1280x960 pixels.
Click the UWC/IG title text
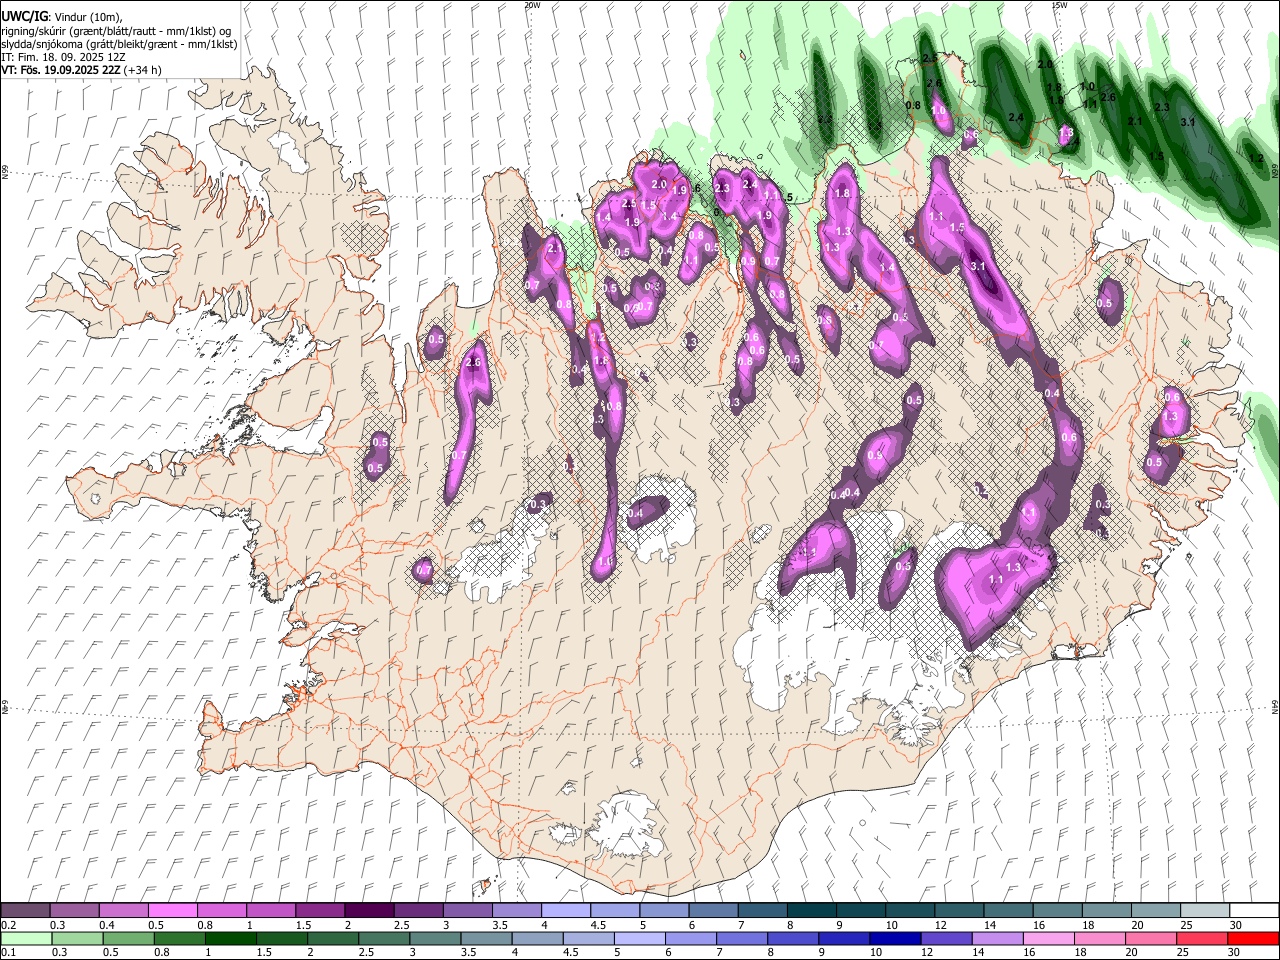coord(24,16)
